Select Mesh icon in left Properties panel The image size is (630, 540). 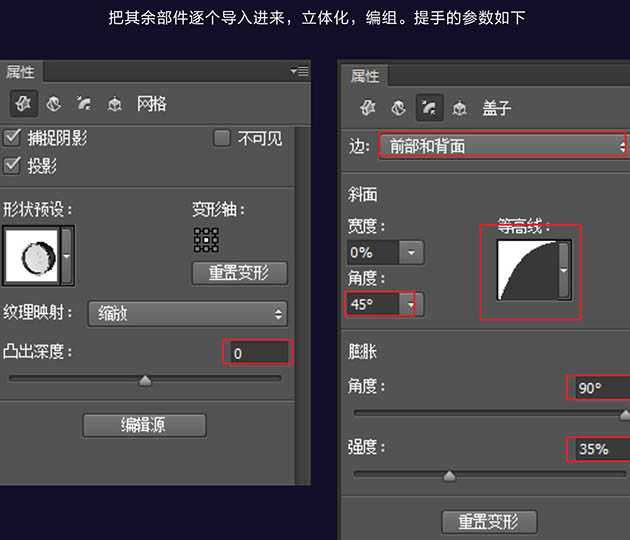(23, 104)
